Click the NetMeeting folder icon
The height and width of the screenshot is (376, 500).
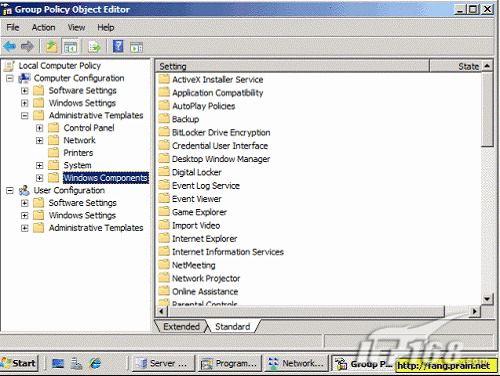pos(164,265)
